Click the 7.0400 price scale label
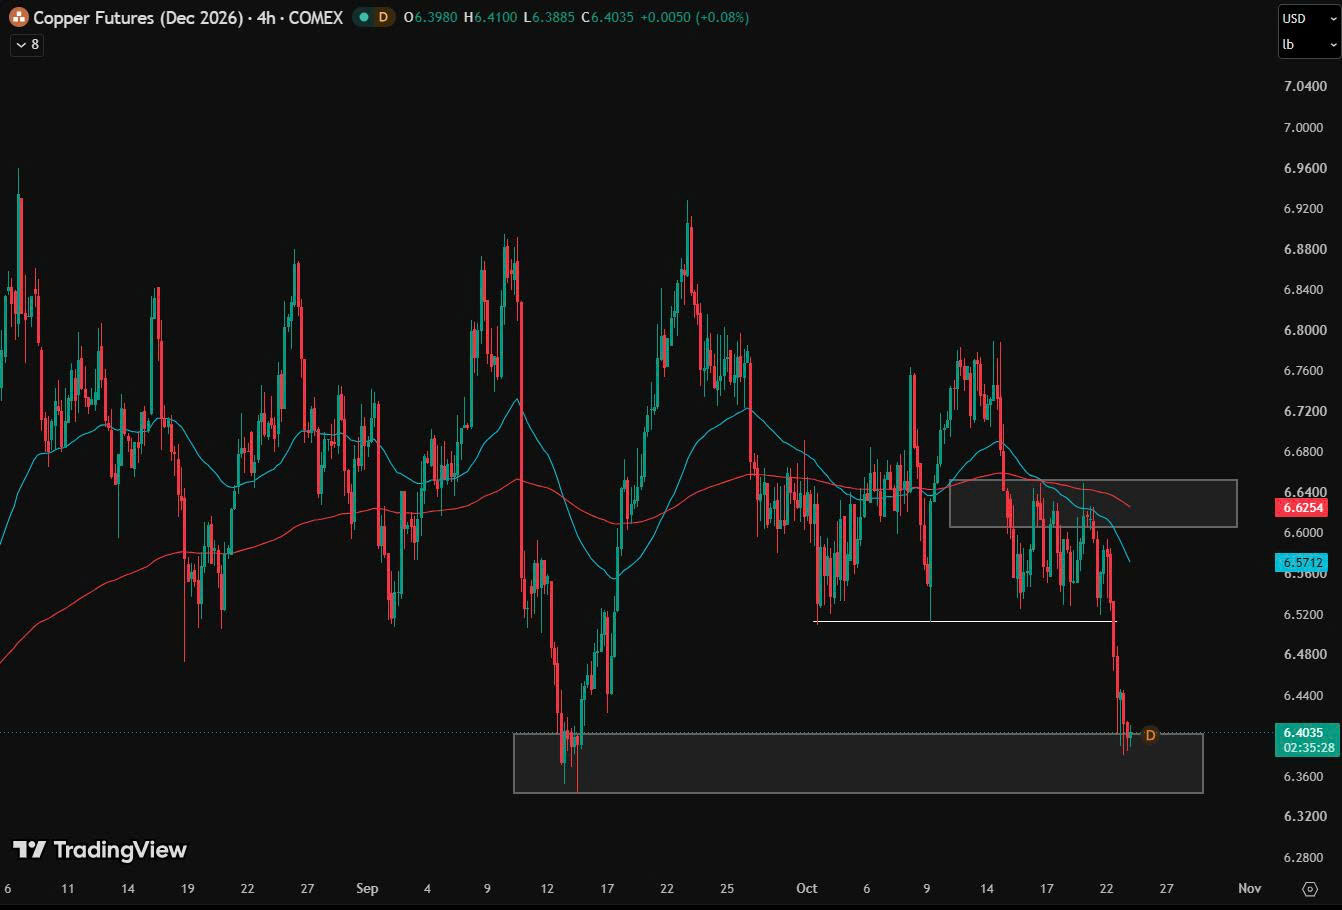Screen dimensions: 1342x910 click(x=1305, y=86)
